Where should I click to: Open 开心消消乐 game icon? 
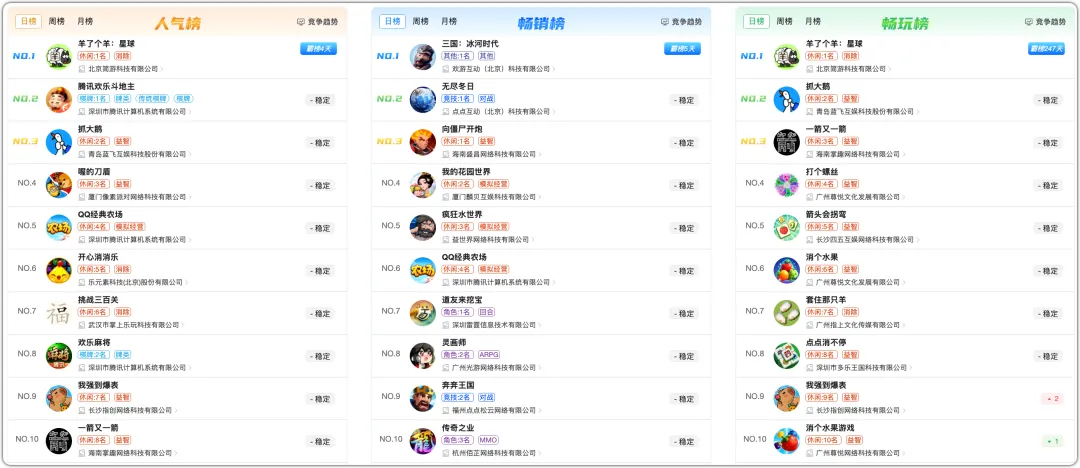point(59,270)
